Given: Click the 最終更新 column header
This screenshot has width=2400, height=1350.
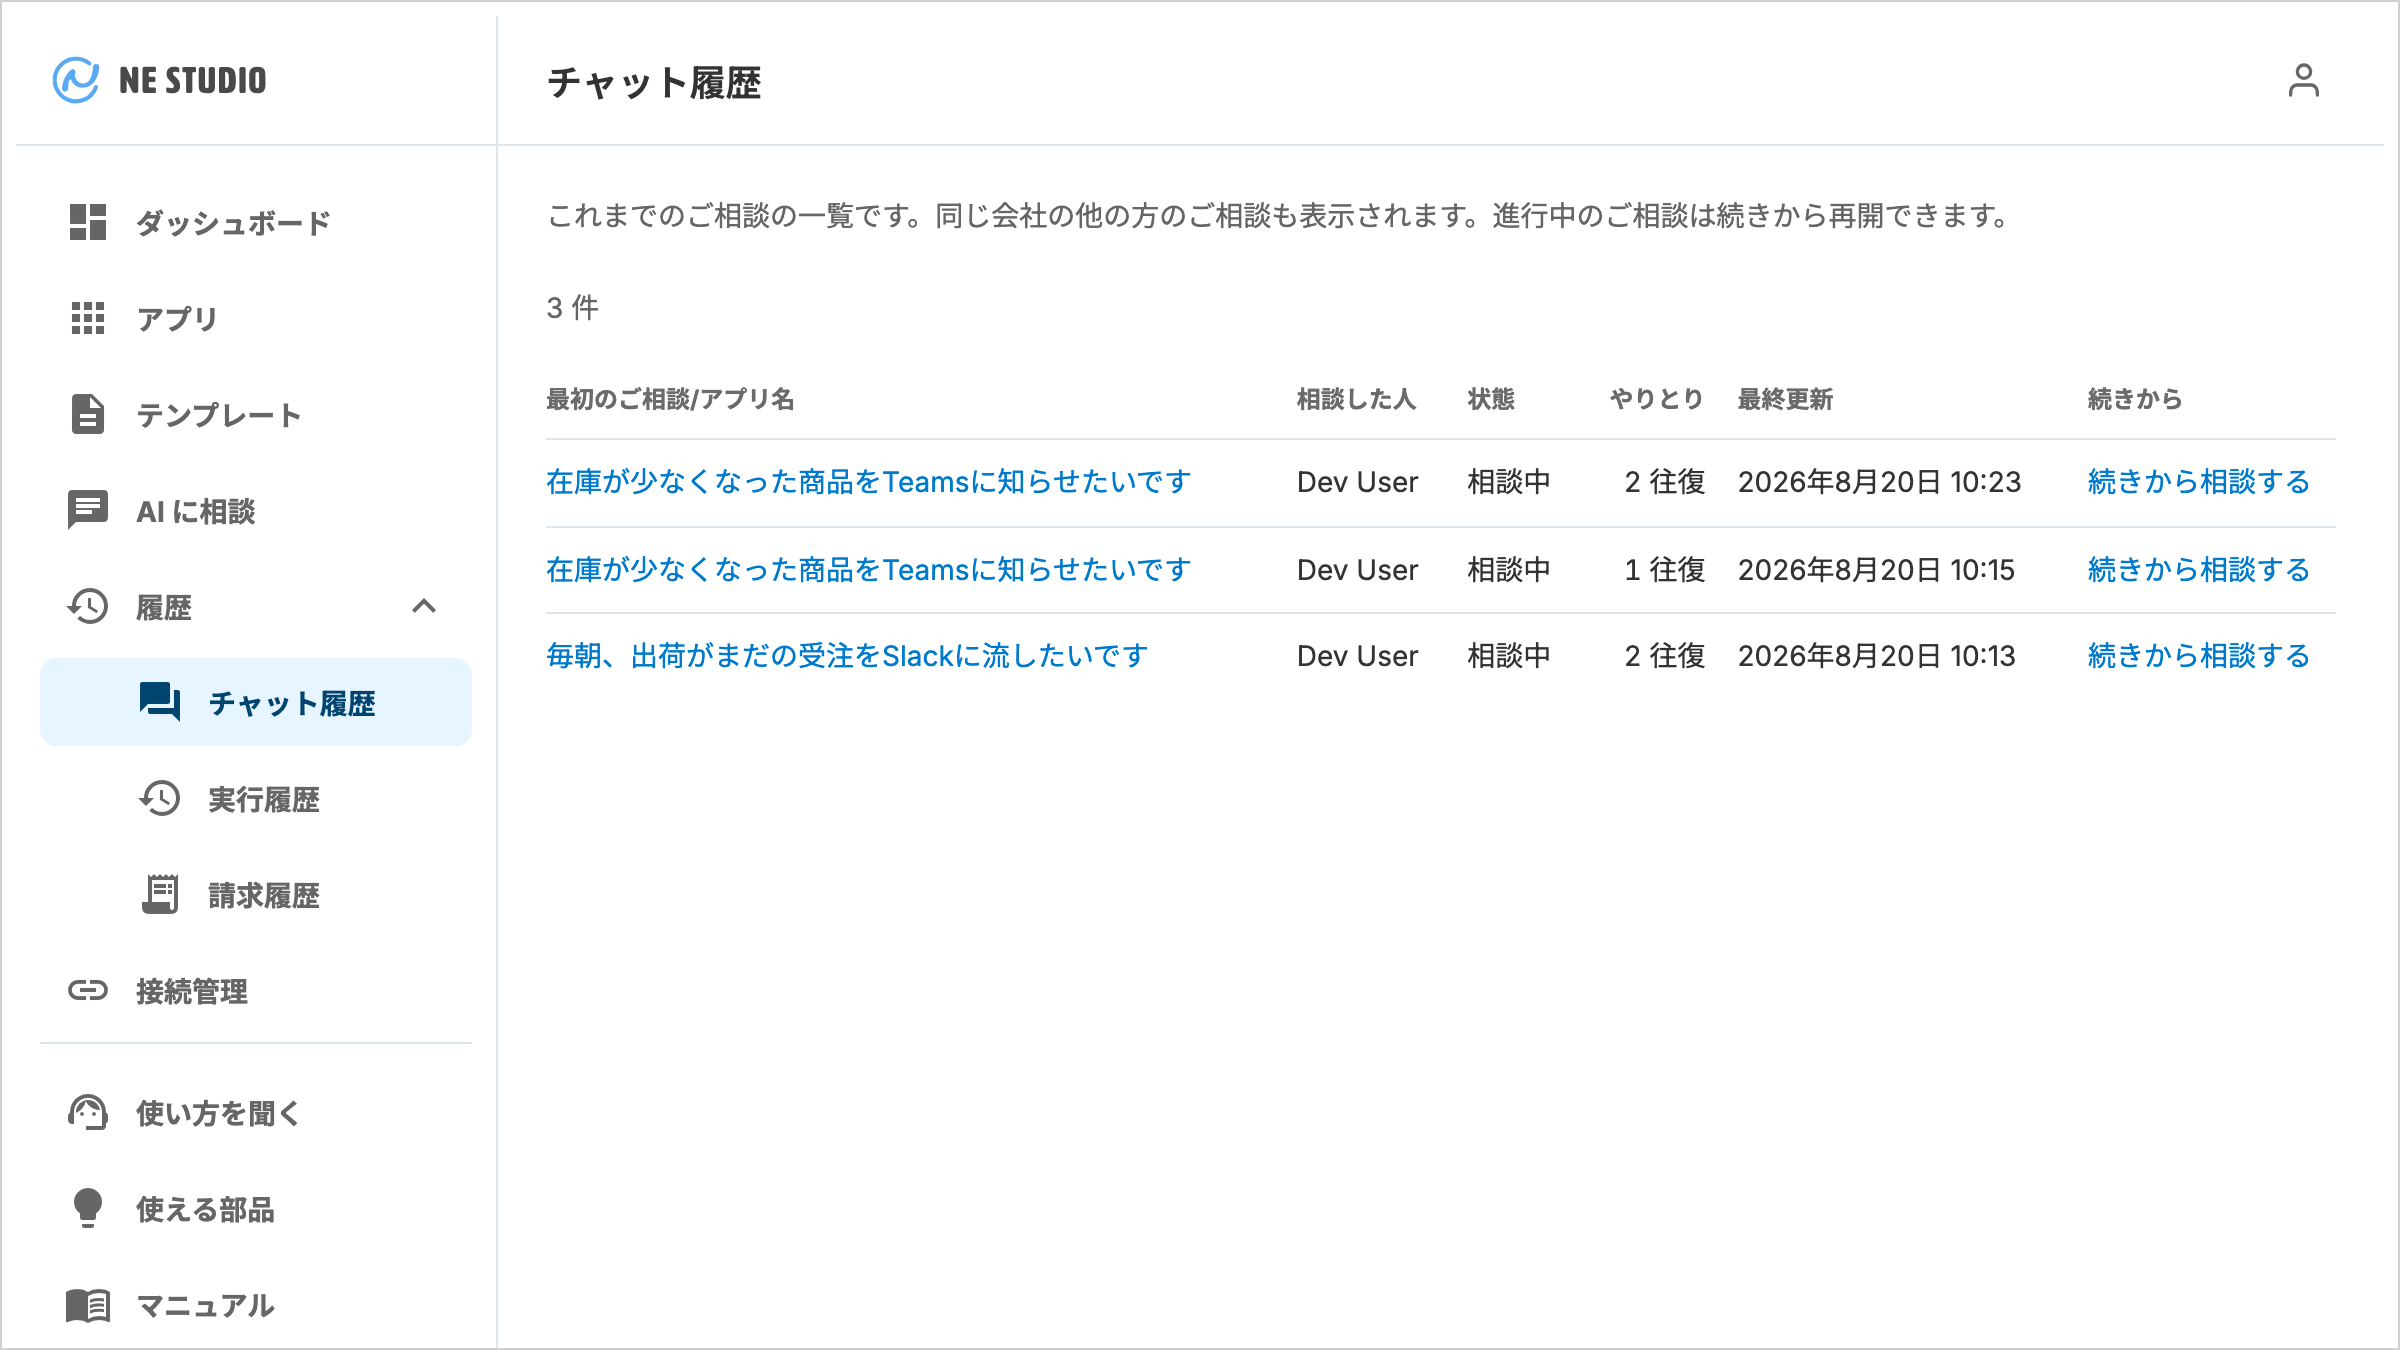Looking at the screenshot, I should point(1785,399).
